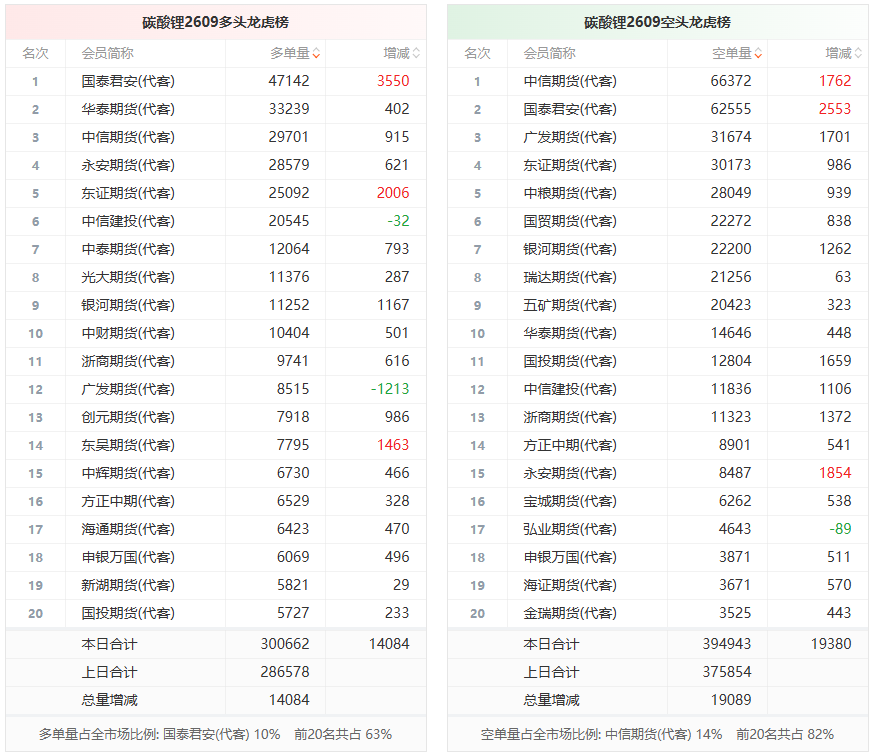Select 东吴期货(代客) long position row

pos(216,445)
